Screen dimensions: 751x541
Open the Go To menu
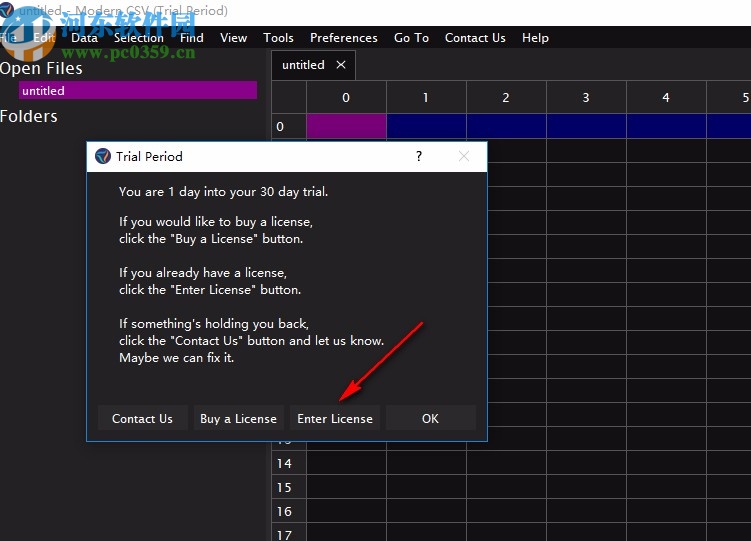coord(411,38)
